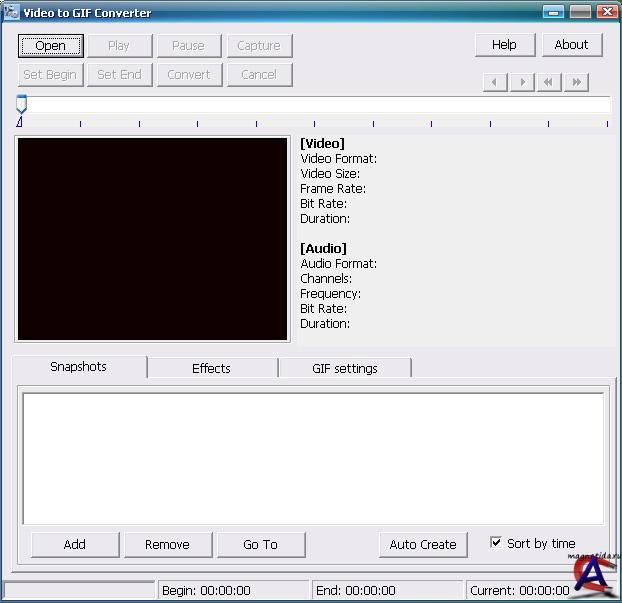
Task: Click the fast forward double-arrow icon
Action: point(576,82)
